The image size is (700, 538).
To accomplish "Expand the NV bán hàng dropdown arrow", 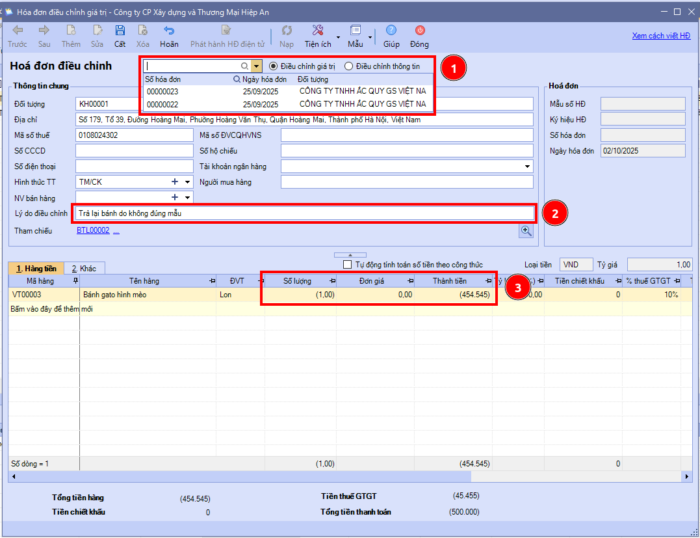I will (x=187, y=198).
